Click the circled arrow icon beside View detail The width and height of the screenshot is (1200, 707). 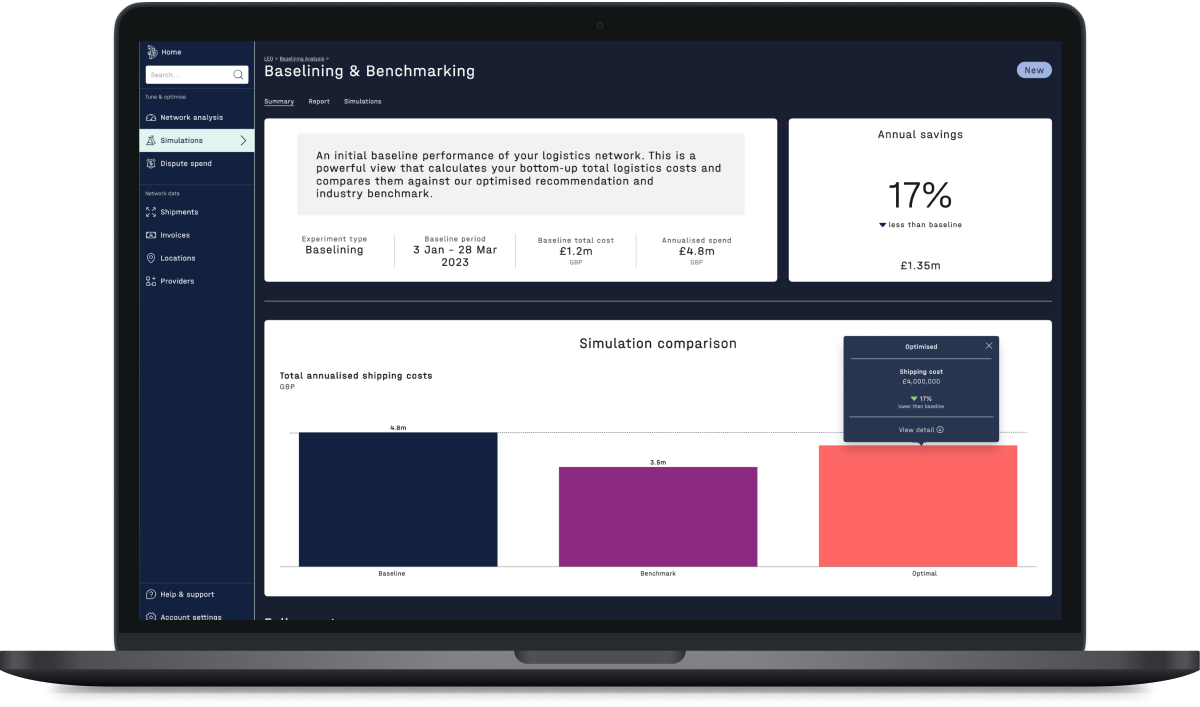(940, 429)
